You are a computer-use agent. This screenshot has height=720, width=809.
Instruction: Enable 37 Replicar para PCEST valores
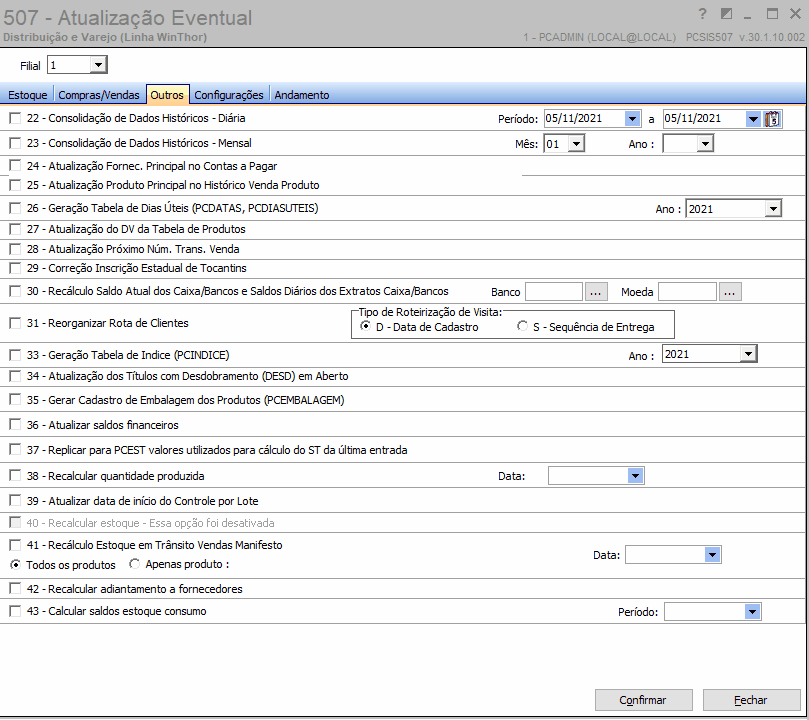15,450
